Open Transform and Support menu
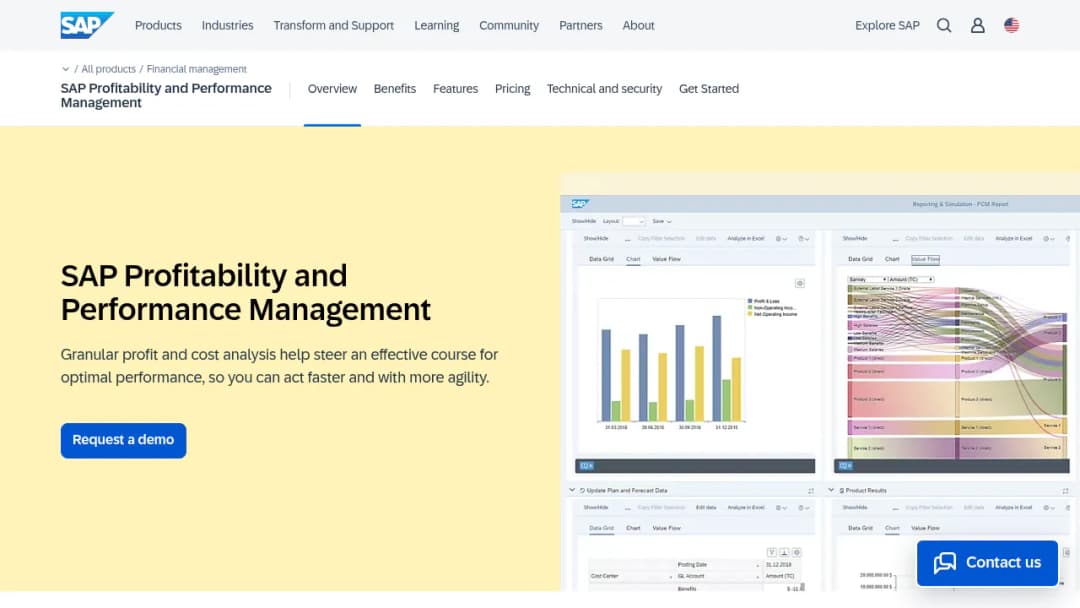 333,25
